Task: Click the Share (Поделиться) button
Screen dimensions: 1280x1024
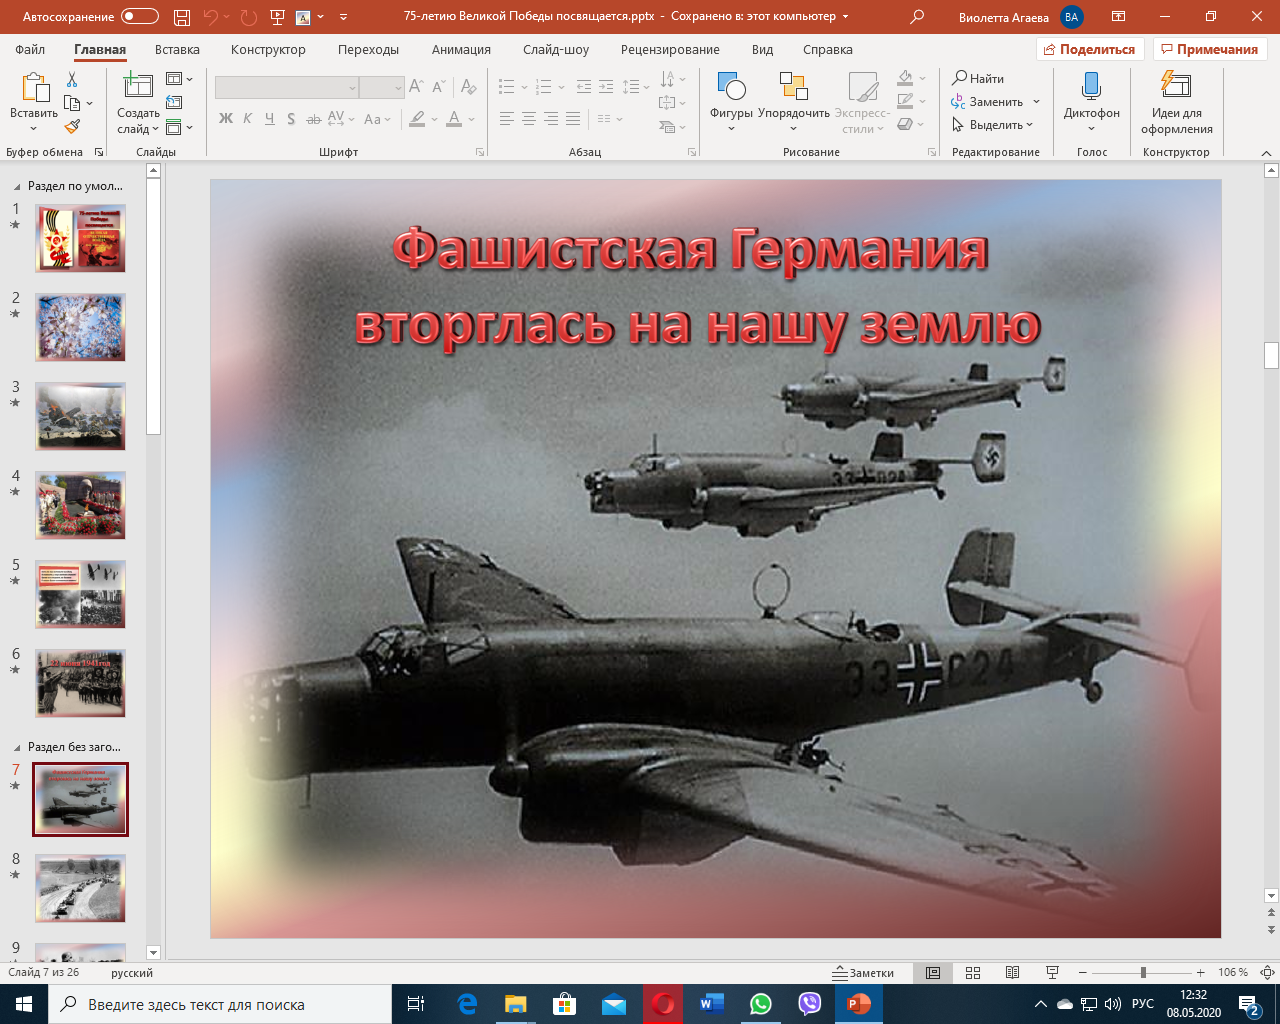Action: coord(1089,50)
